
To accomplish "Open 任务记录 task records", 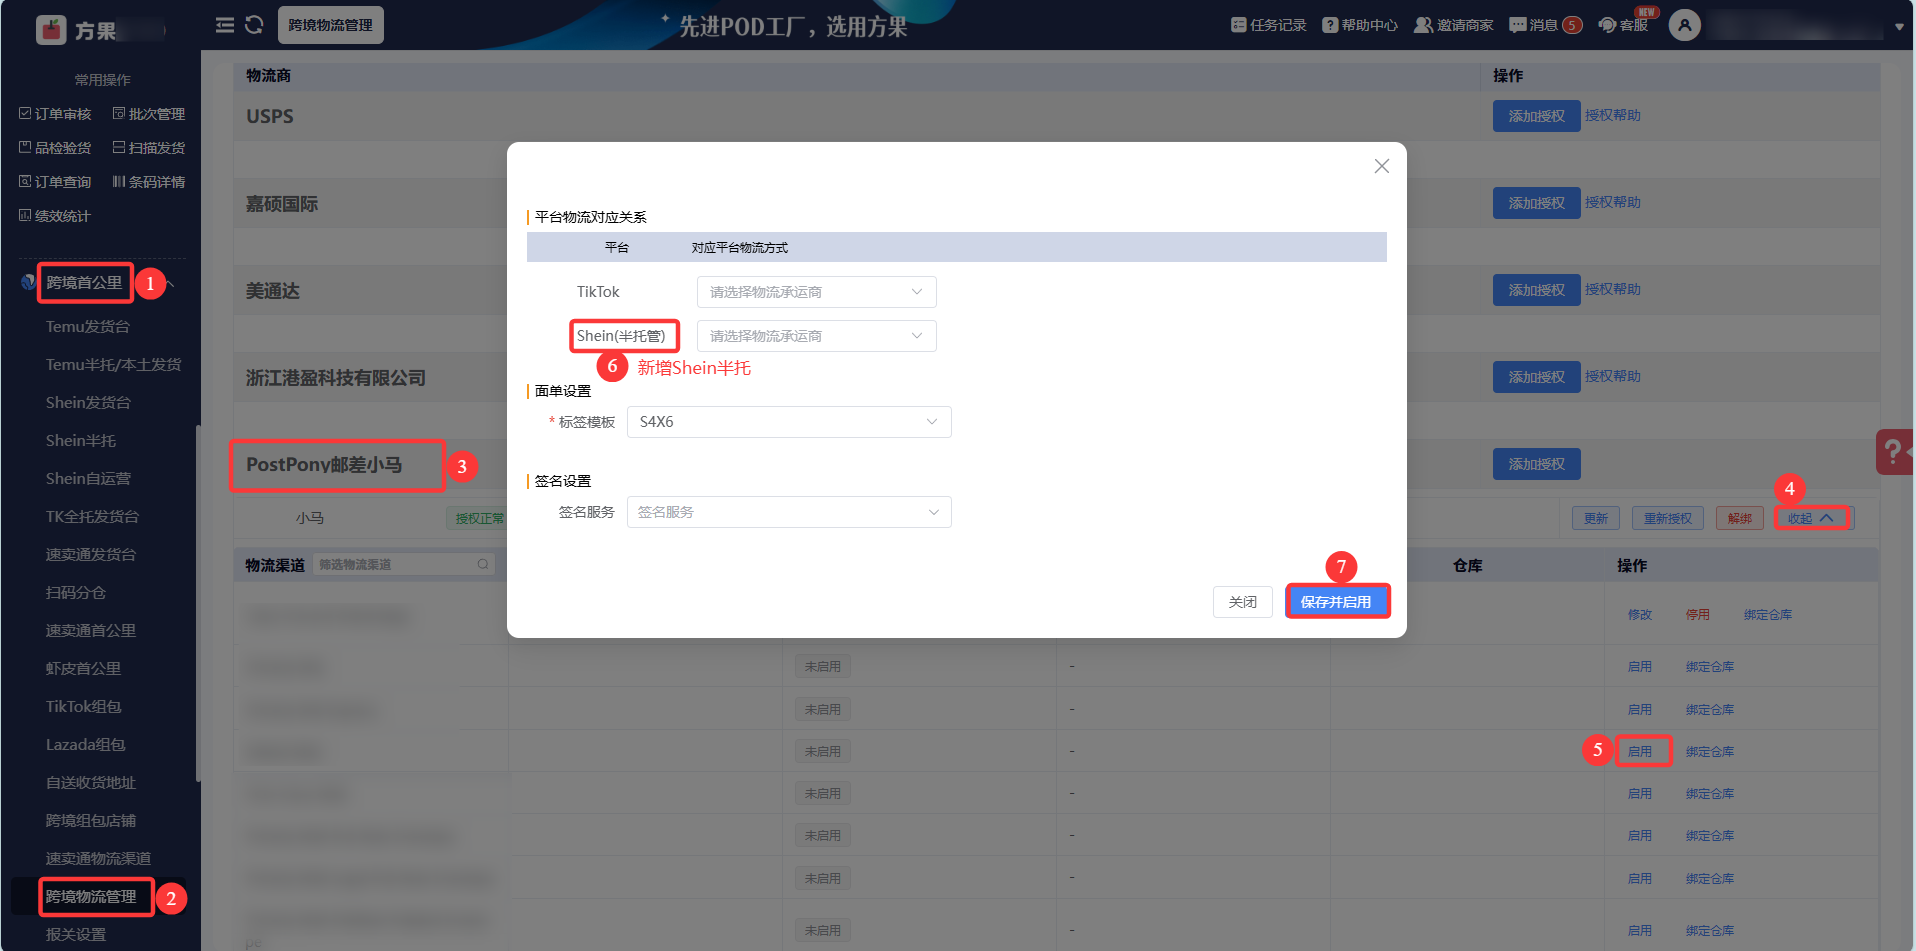I will coord(1268,25).
